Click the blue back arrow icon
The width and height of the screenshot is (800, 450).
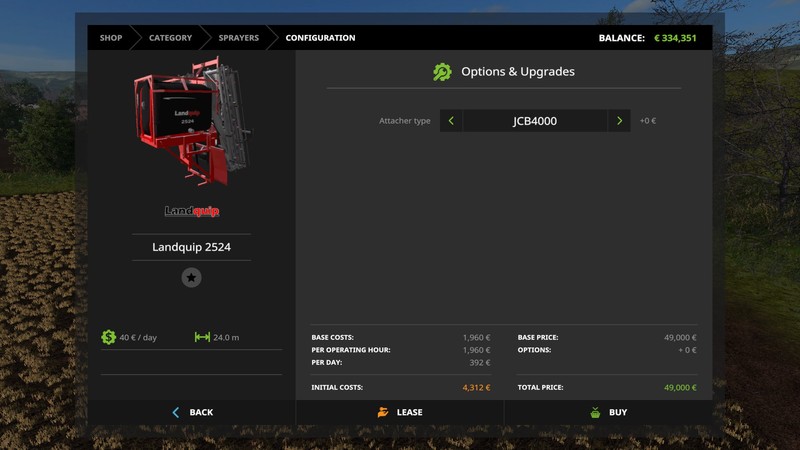(176, 412)
